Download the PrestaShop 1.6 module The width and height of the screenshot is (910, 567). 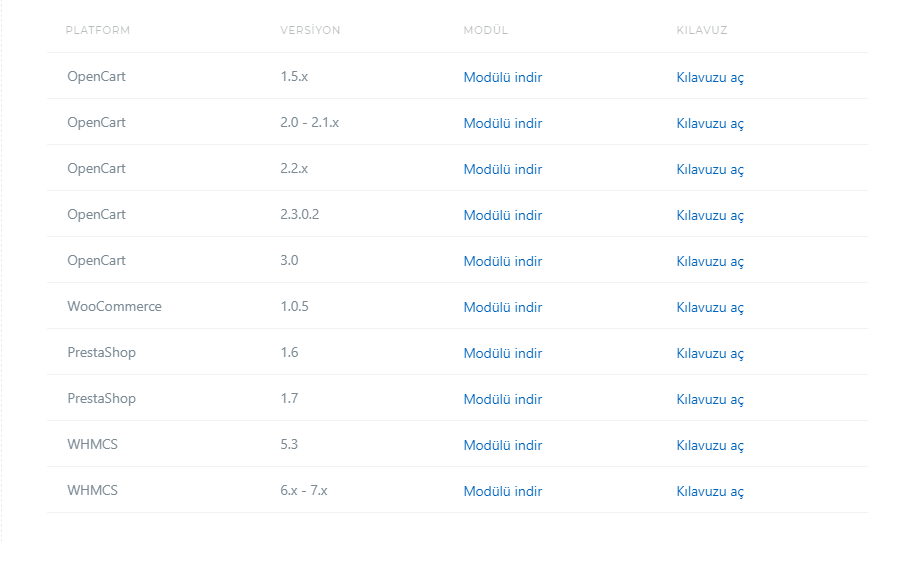pyautogui.click(x=503, y=353)
